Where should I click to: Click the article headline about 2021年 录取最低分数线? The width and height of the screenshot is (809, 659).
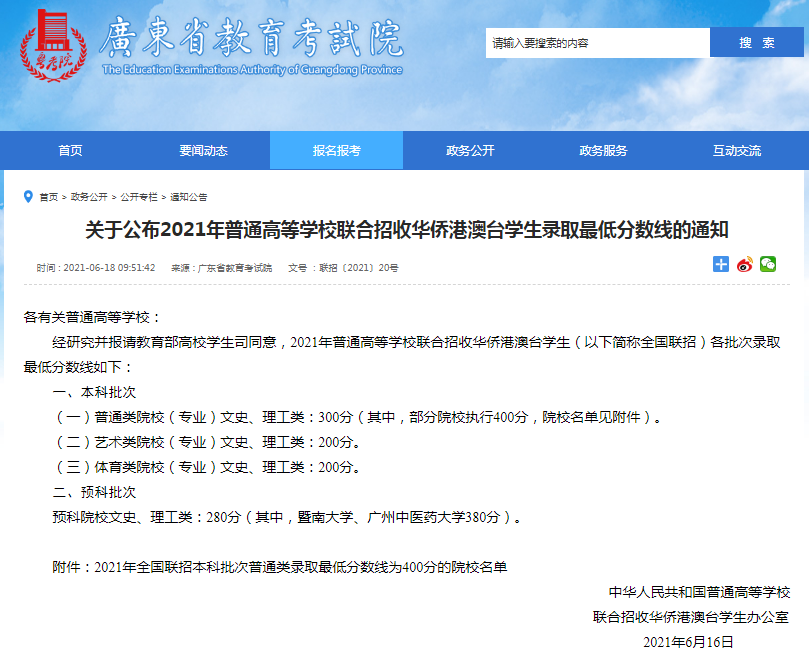pyautogui.click(x=406, y=231)
